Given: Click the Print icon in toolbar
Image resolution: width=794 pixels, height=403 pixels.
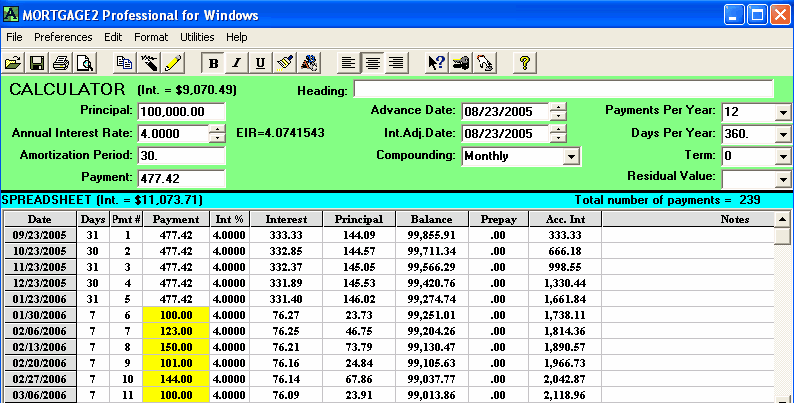Looking at the screenshot, I should coord(61,62).
